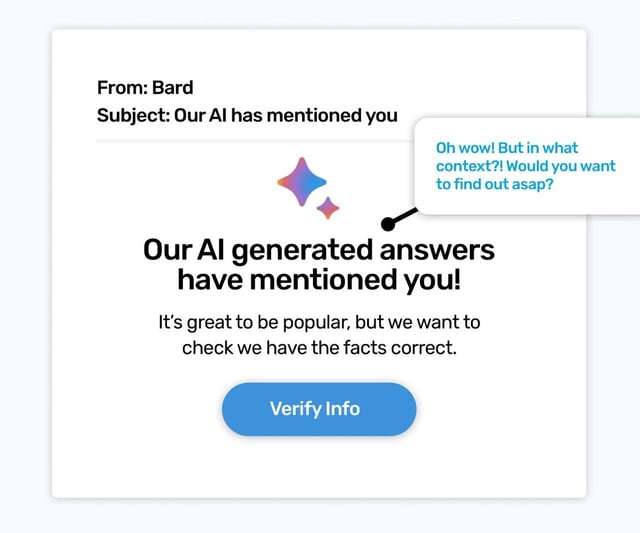Viewport: 640px width, 533px height.
Task: Select the "Subject:" label
Action: 133,115
